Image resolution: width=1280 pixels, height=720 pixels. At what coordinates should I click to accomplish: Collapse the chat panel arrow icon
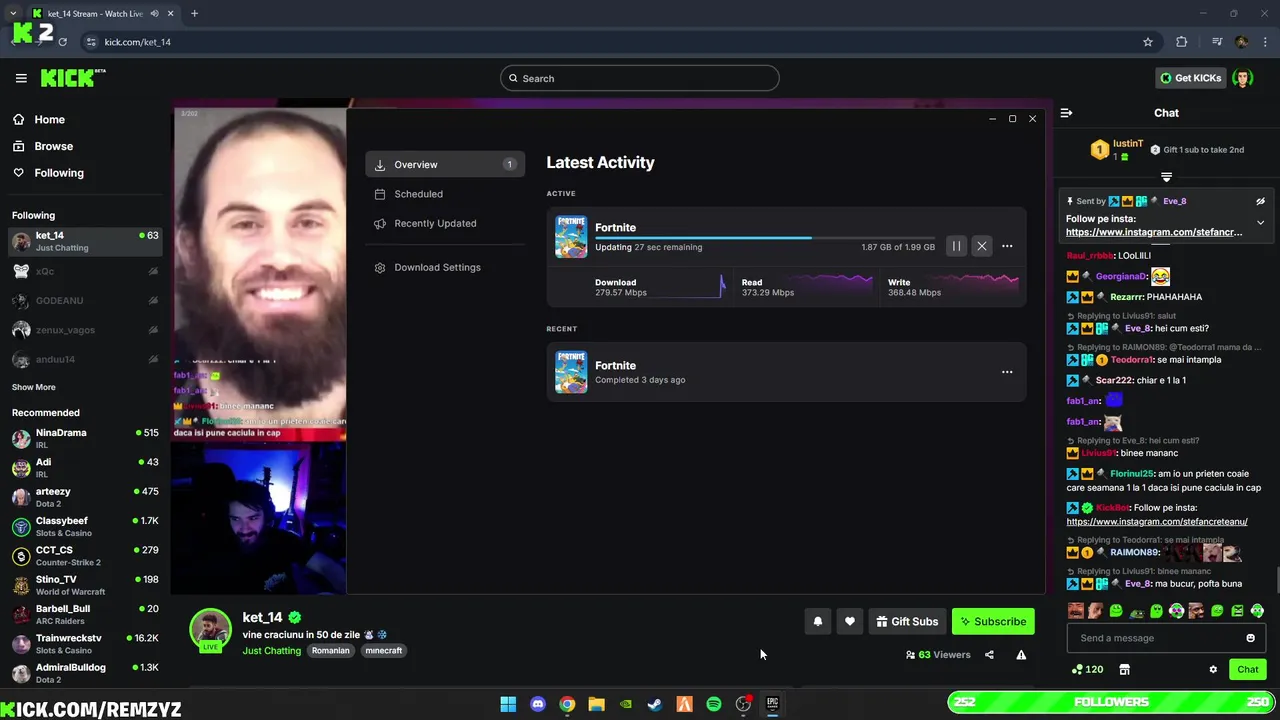click(1066, 113)
